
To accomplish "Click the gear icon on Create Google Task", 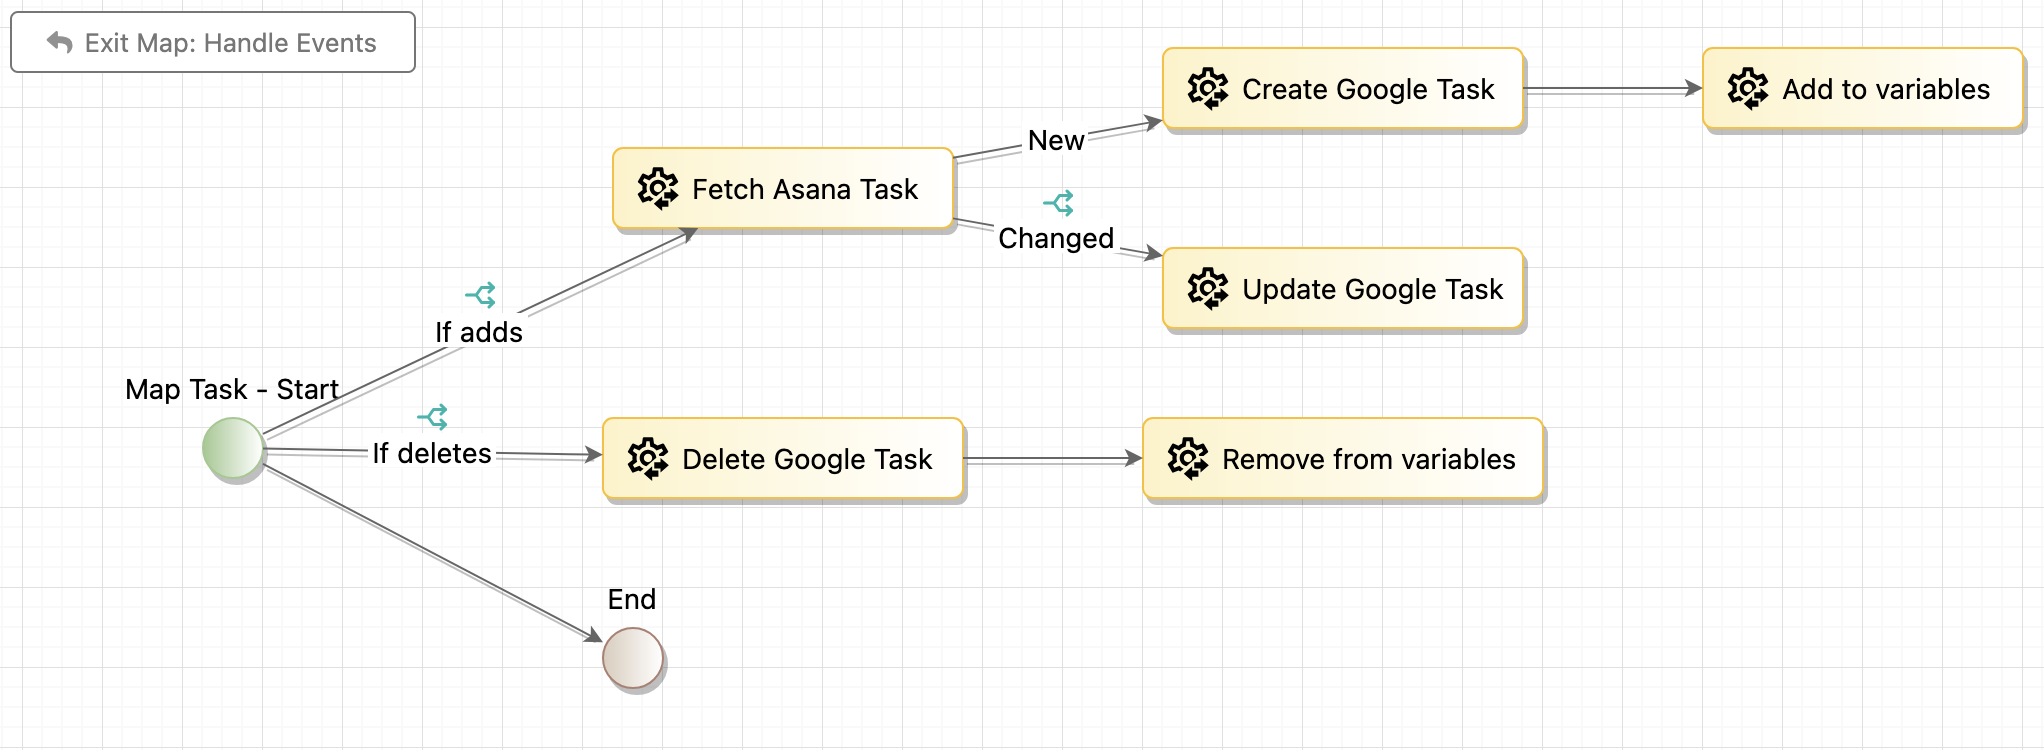I will point(1207,89).
